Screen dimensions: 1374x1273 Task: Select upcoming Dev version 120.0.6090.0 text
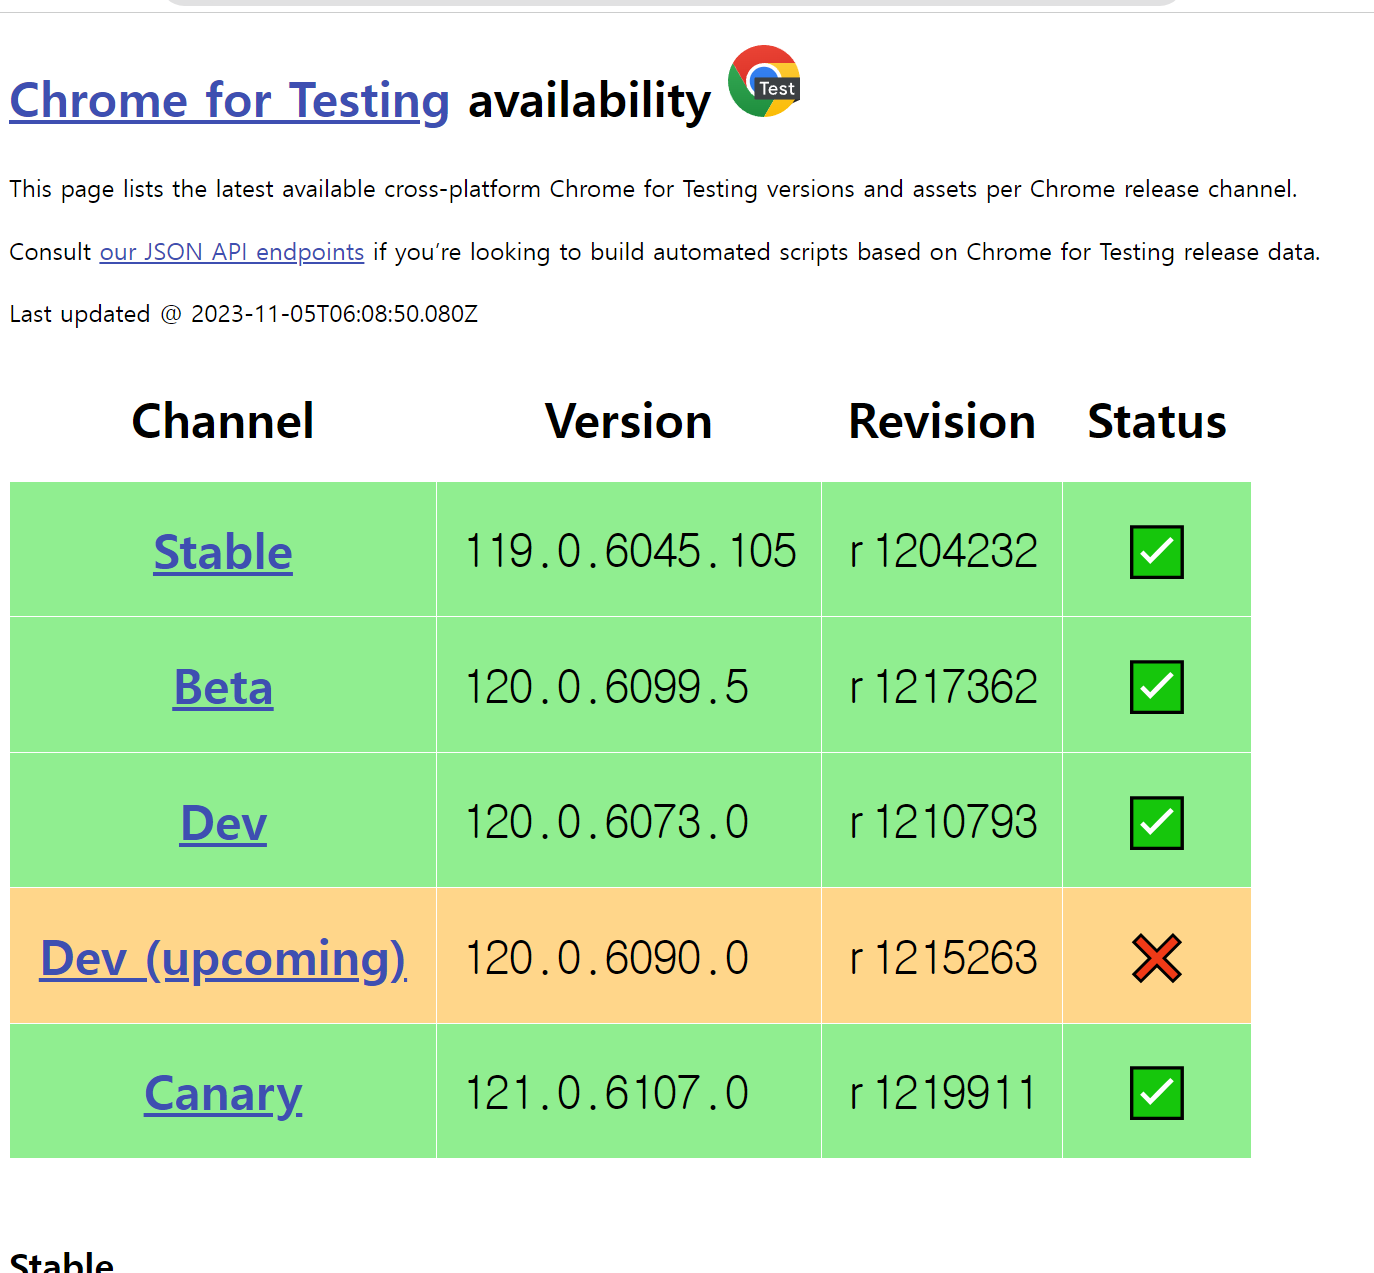tap(607, 958)
